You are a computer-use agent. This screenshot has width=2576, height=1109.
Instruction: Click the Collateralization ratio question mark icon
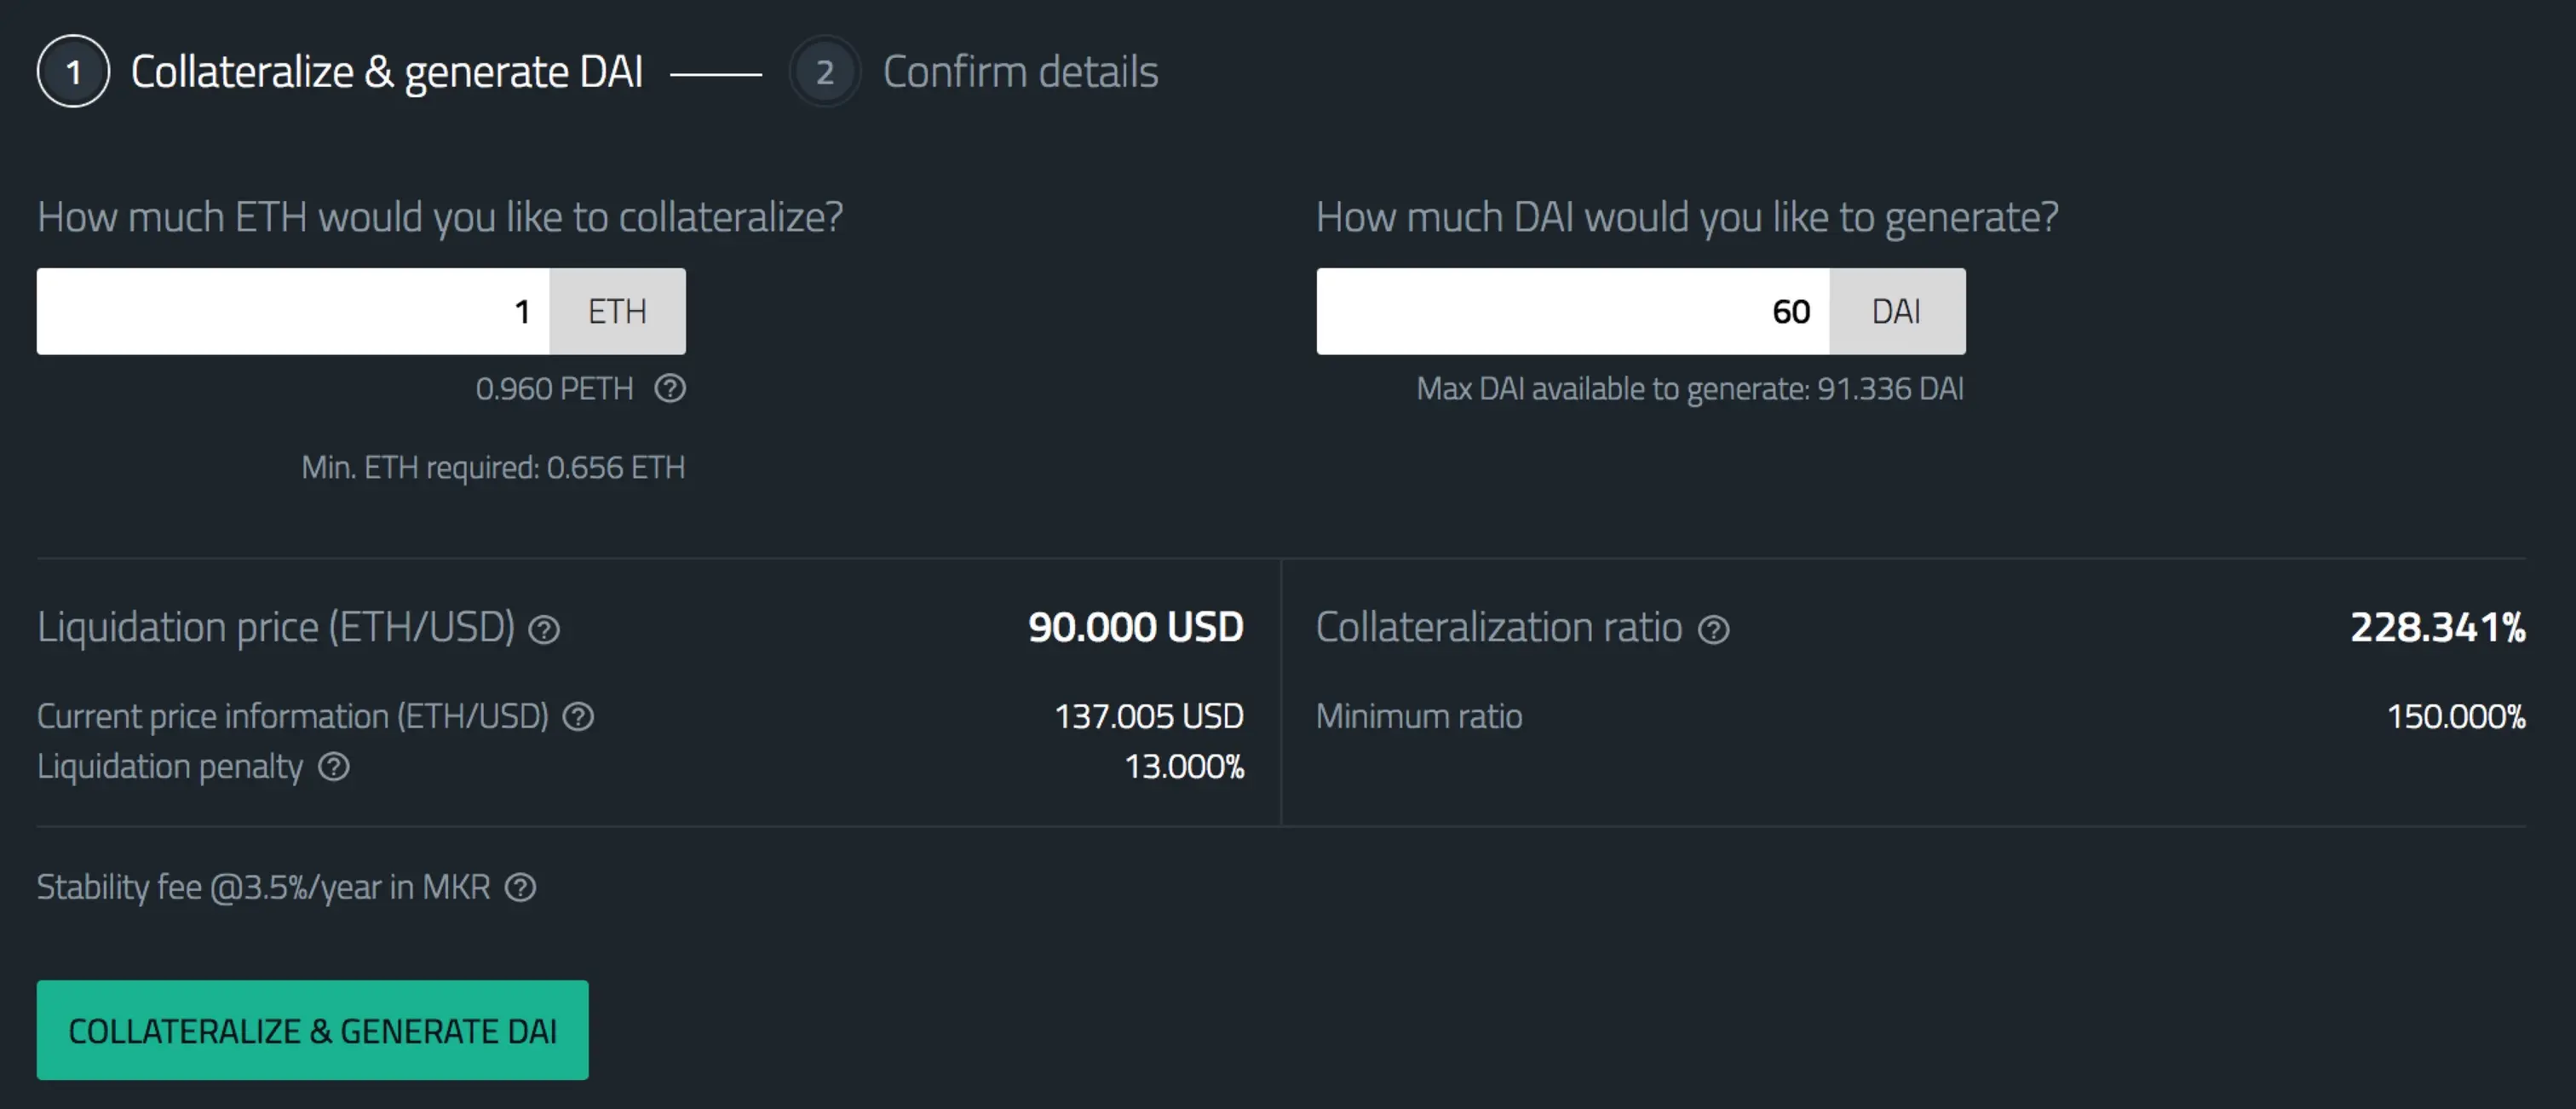tap(1714, 630)
